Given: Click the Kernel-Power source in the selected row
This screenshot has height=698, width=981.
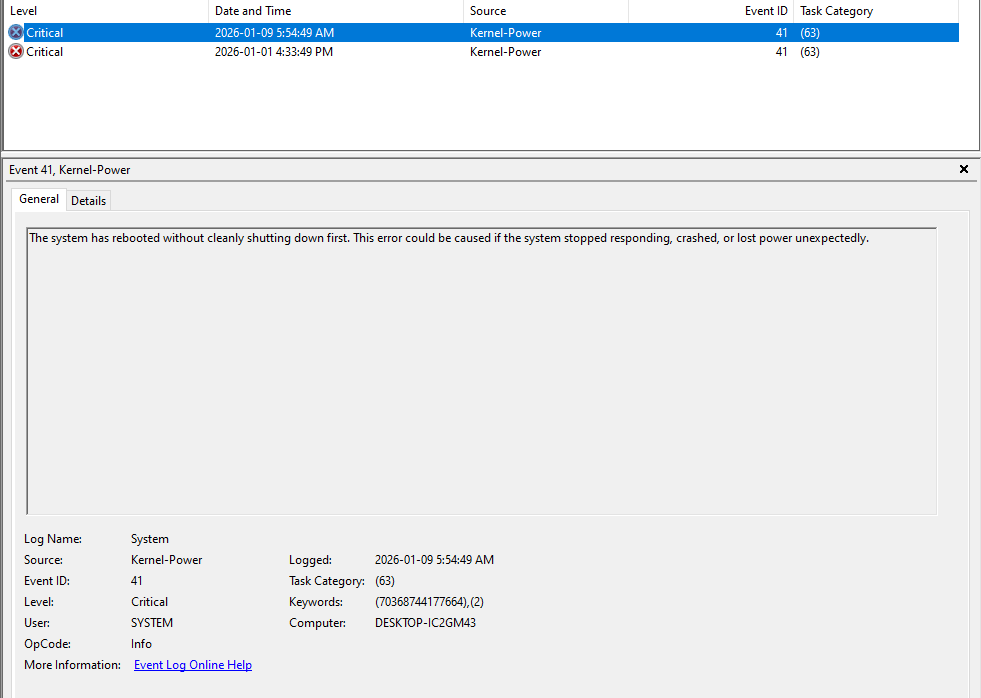Looking at the screenshot, I should pos(506,33).
